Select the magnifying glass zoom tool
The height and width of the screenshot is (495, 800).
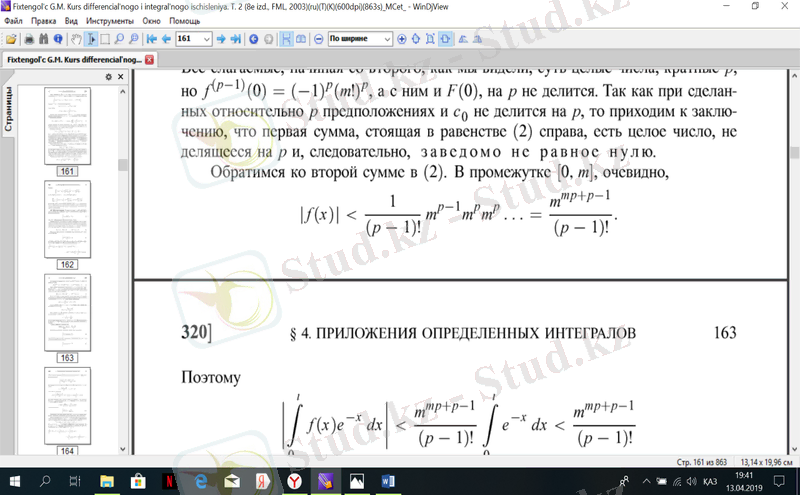(x=119, y=39)
